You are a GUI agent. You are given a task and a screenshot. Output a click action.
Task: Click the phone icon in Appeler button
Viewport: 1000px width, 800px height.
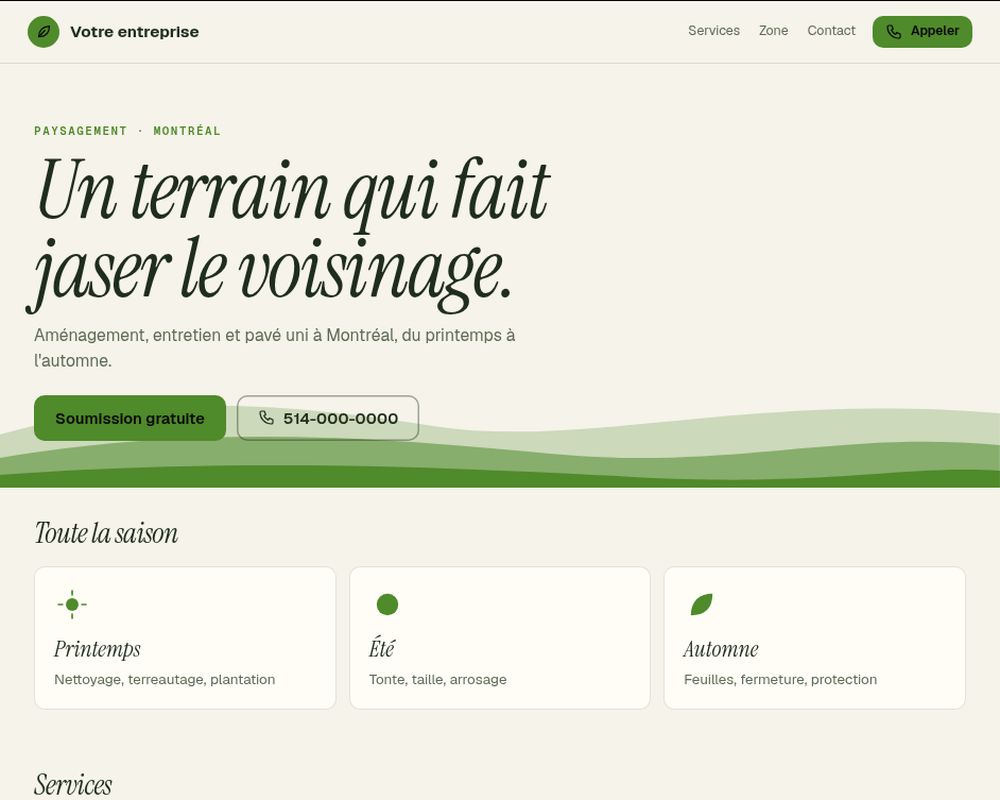[x=893, y=31]
